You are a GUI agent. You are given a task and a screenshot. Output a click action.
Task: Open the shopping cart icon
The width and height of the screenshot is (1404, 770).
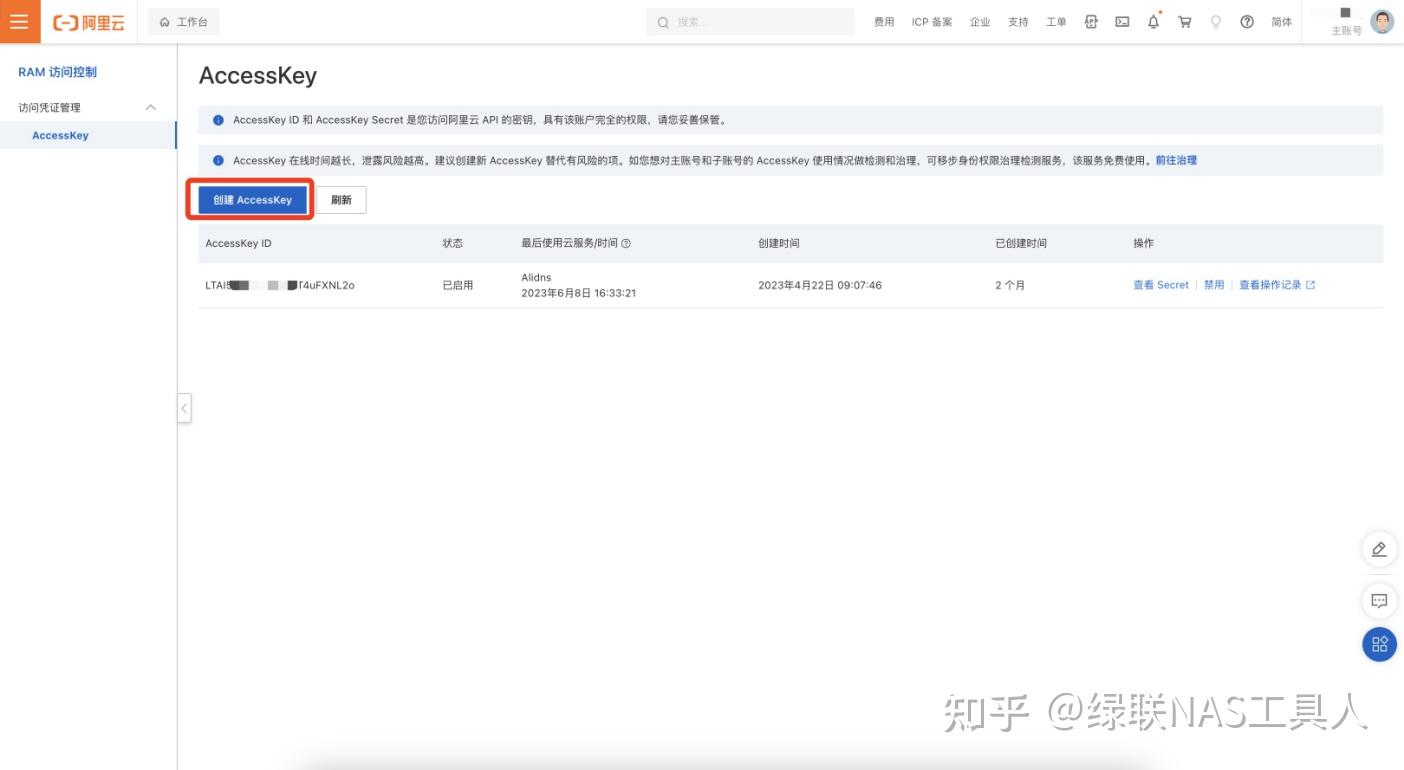pos(1185,22)
